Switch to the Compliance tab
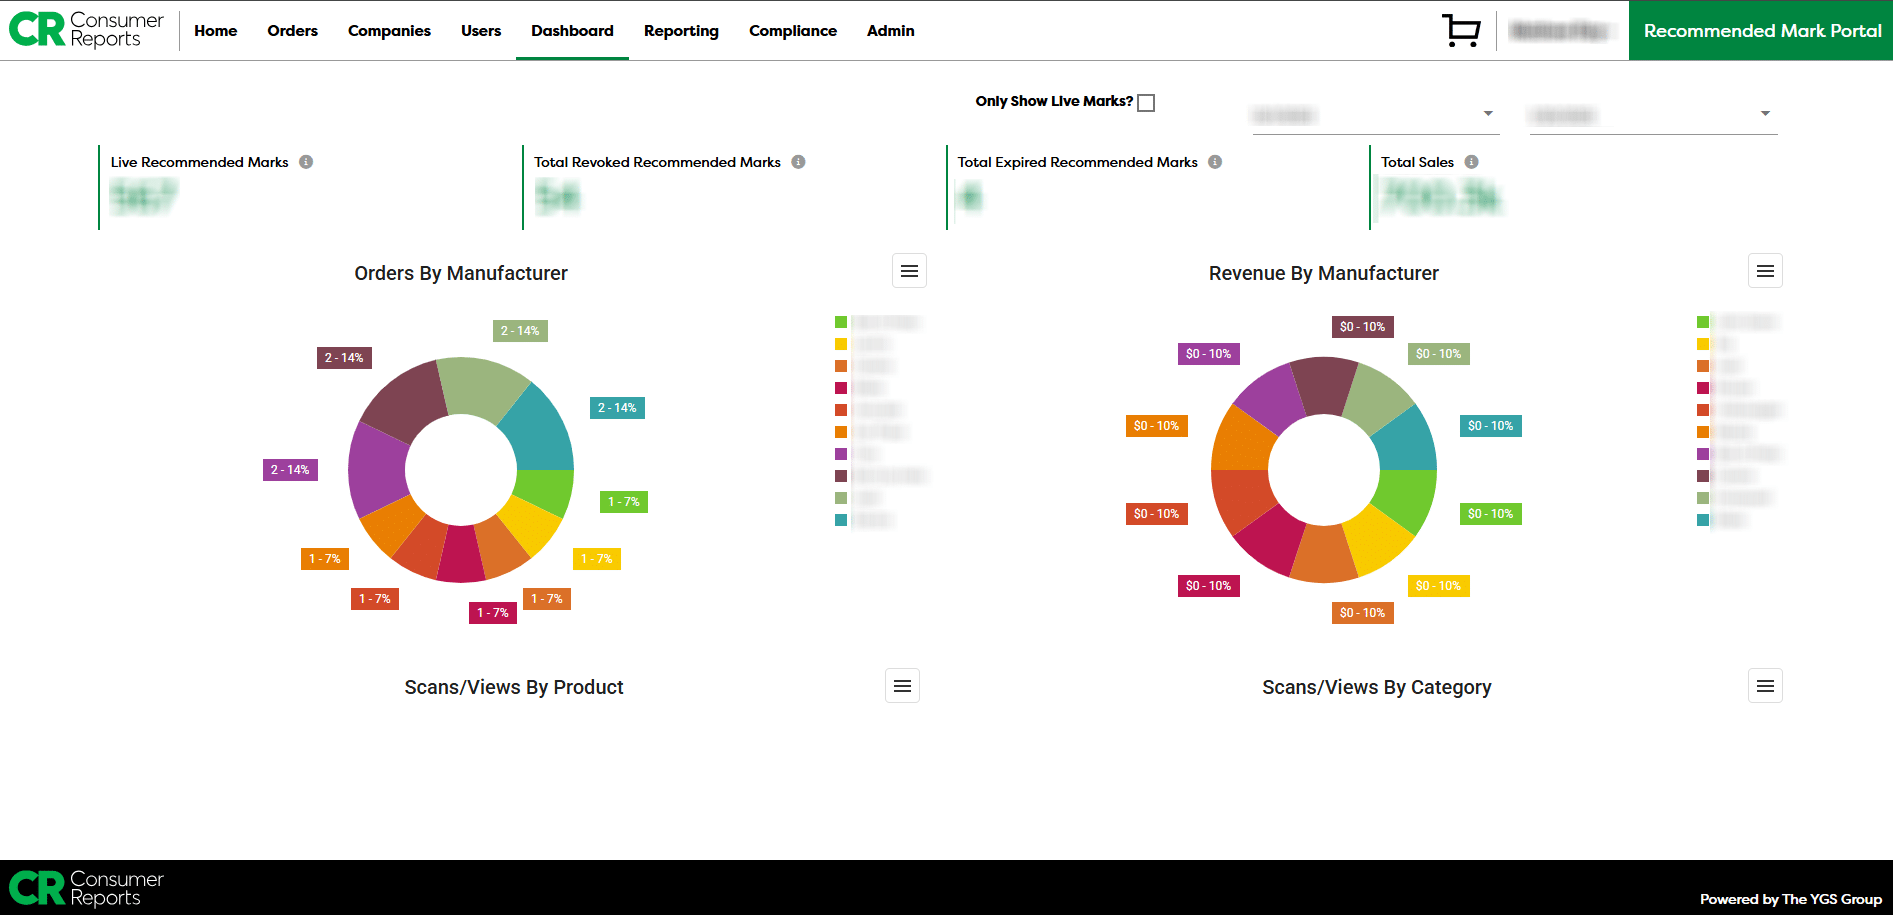The width and height of the screenshot is (1893, 915). click(792, 31)
